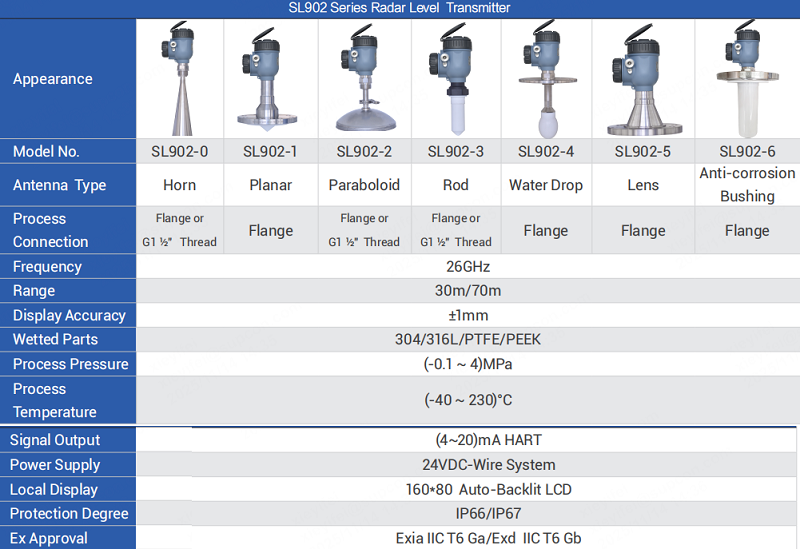This screenshot has width=800, height=549.
Task: Select the Water Drop antenna type cell
Action: [545, 185]
